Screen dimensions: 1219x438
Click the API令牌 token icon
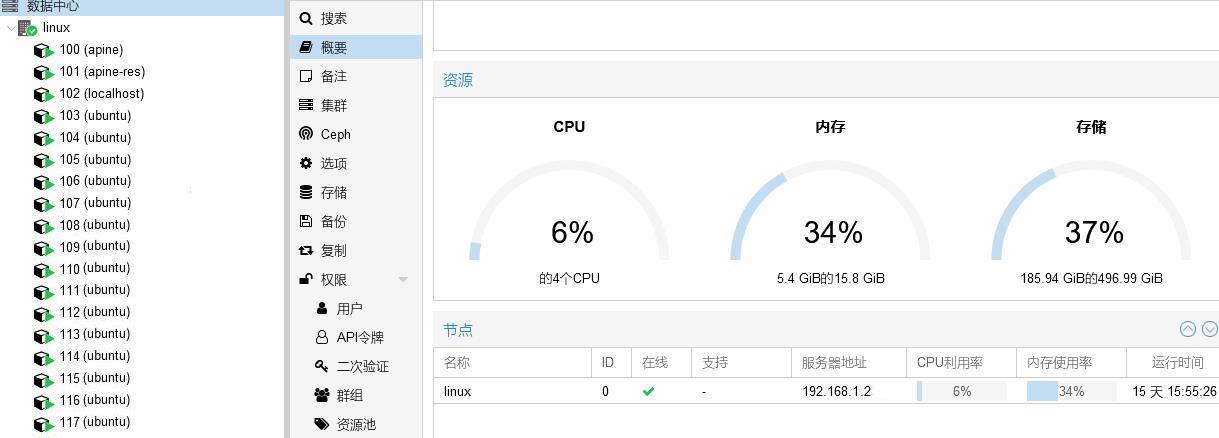click(322, 337)
